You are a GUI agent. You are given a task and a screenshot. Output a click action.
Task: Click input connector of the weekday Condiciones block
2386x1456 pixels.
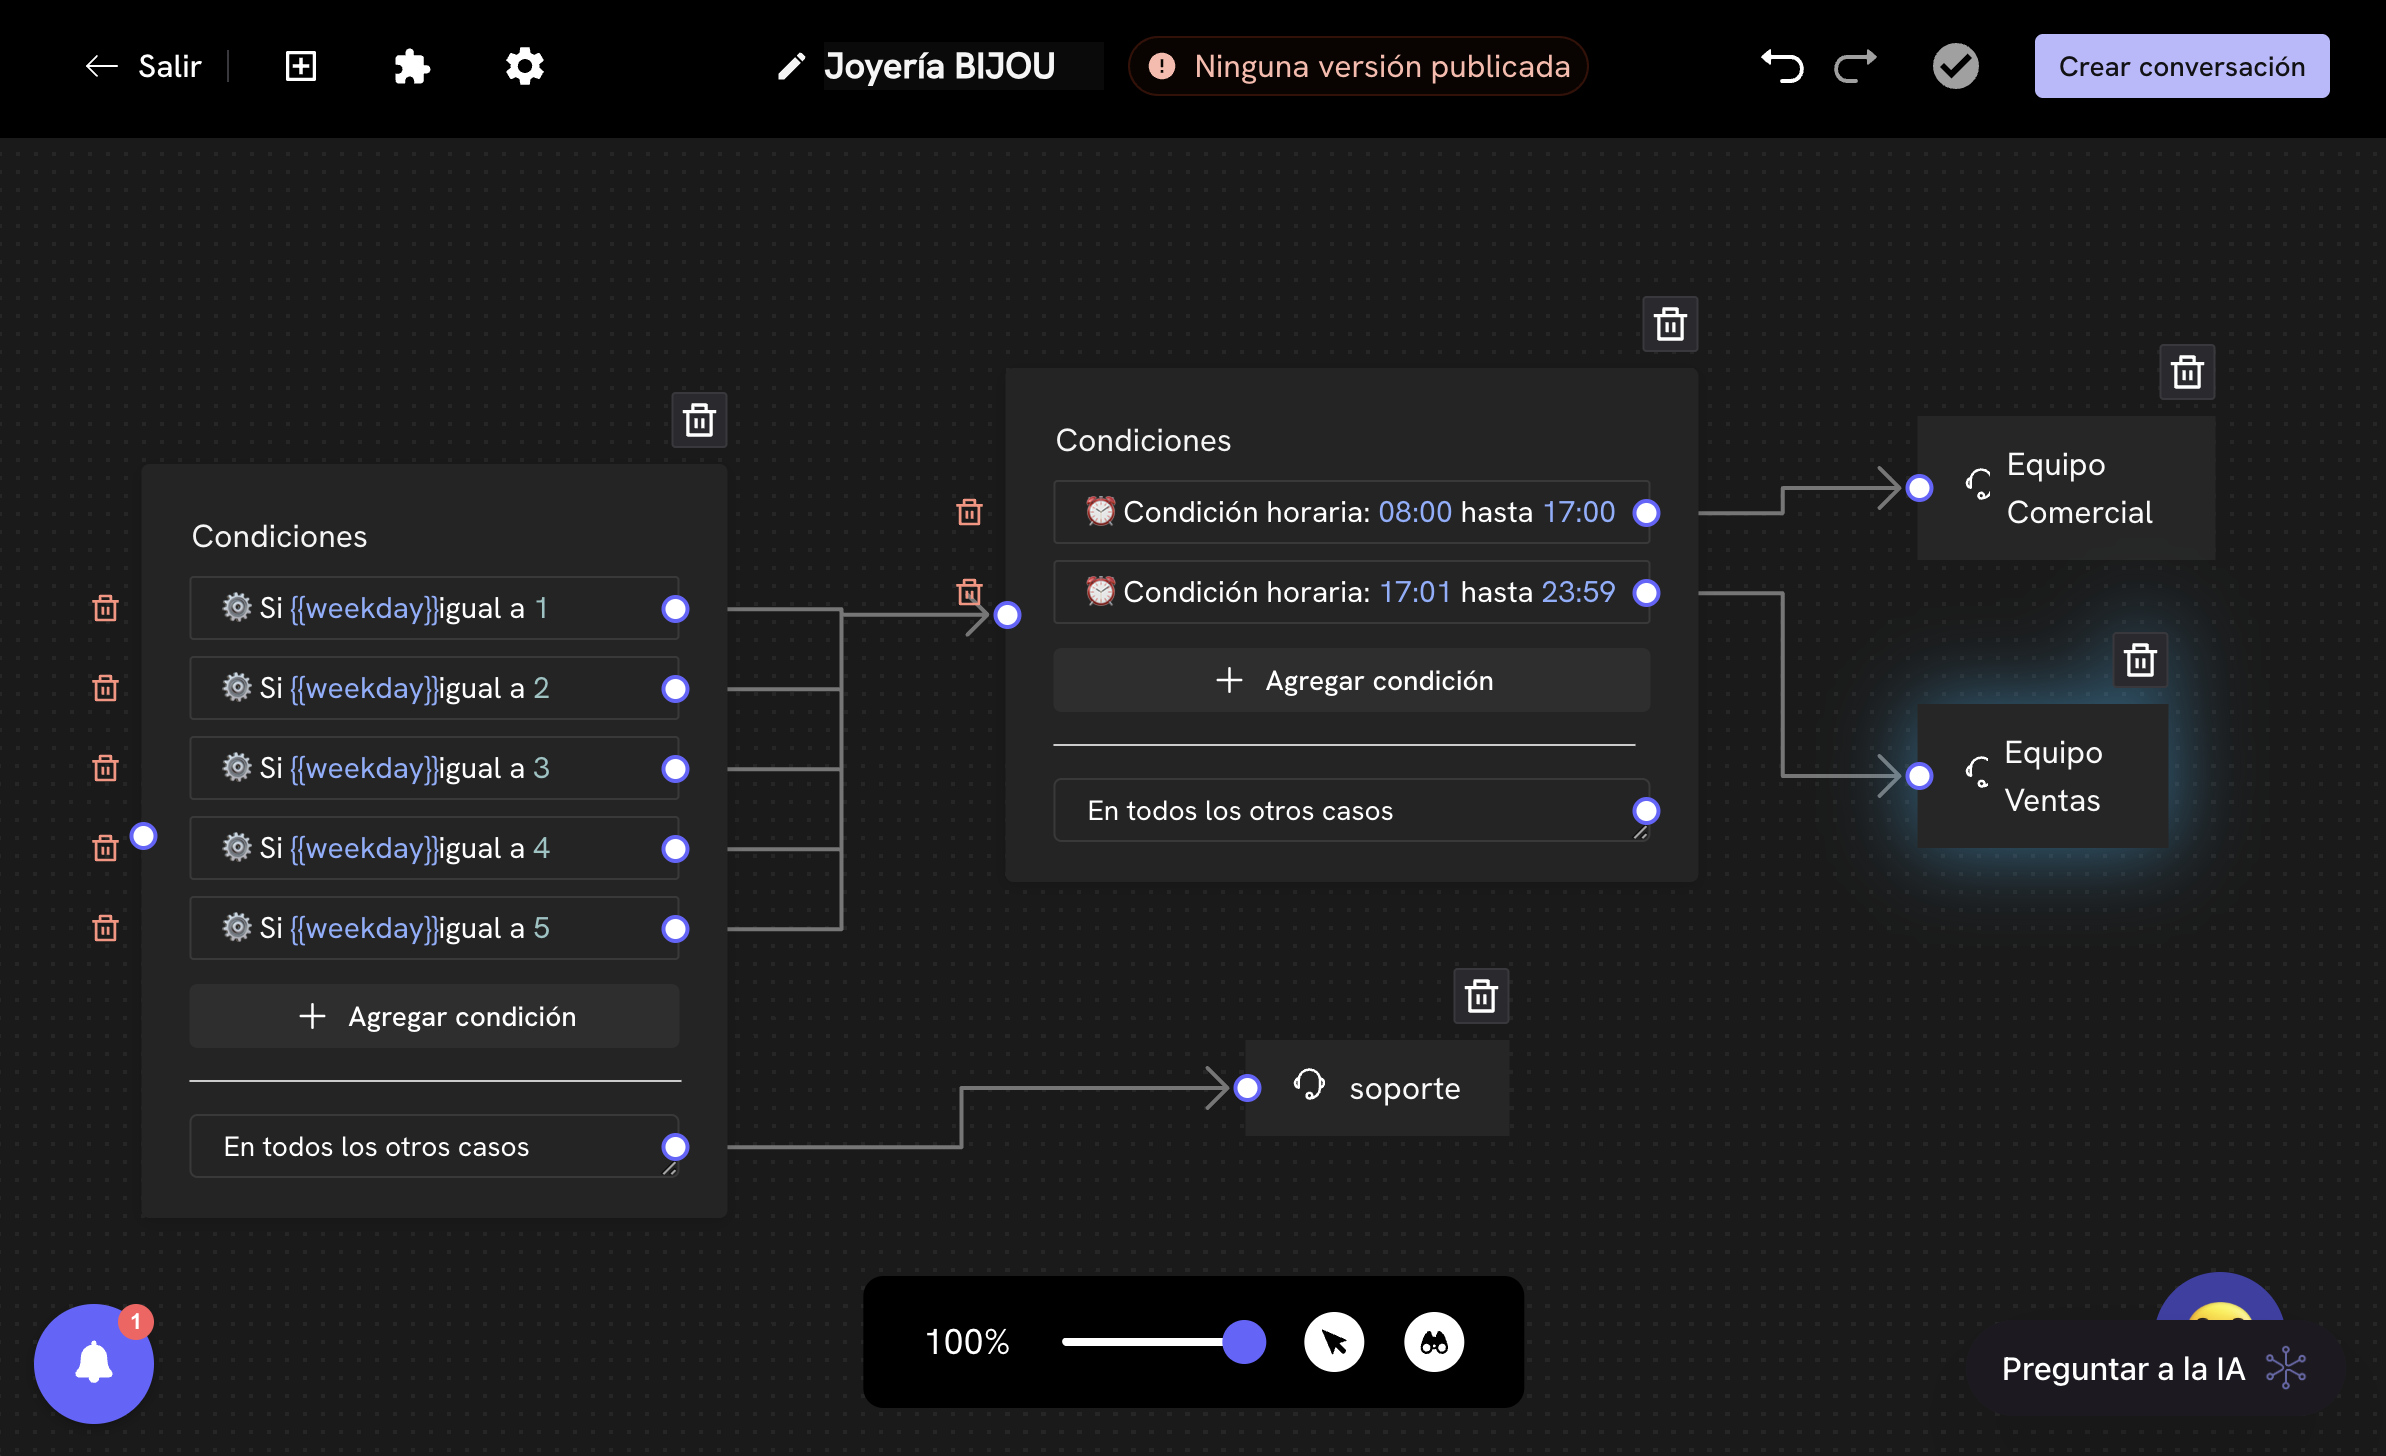[144, 836]
